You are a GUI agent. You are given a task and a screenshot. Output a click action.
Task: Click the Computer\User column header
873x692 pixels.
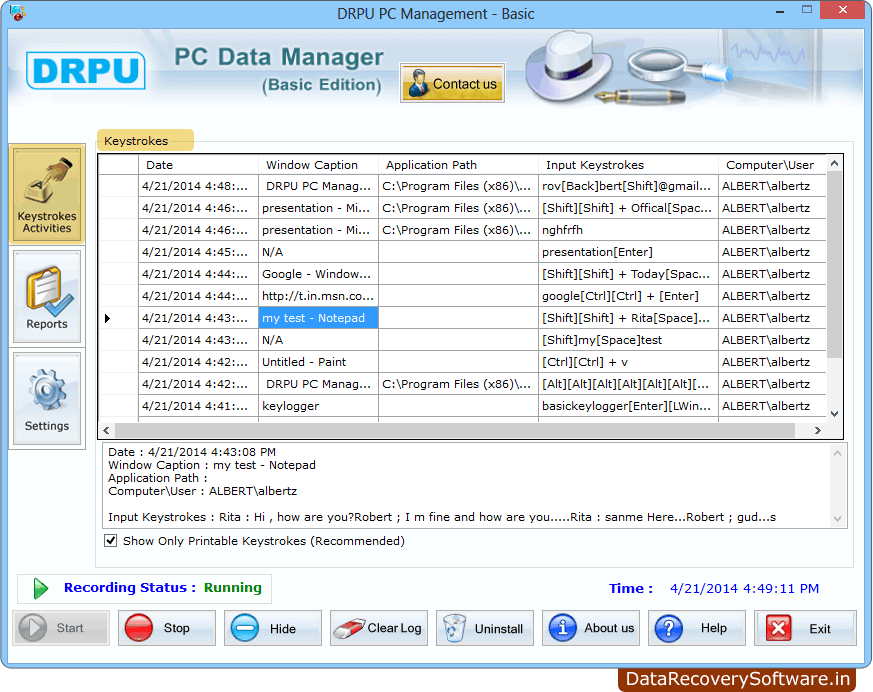772,165
